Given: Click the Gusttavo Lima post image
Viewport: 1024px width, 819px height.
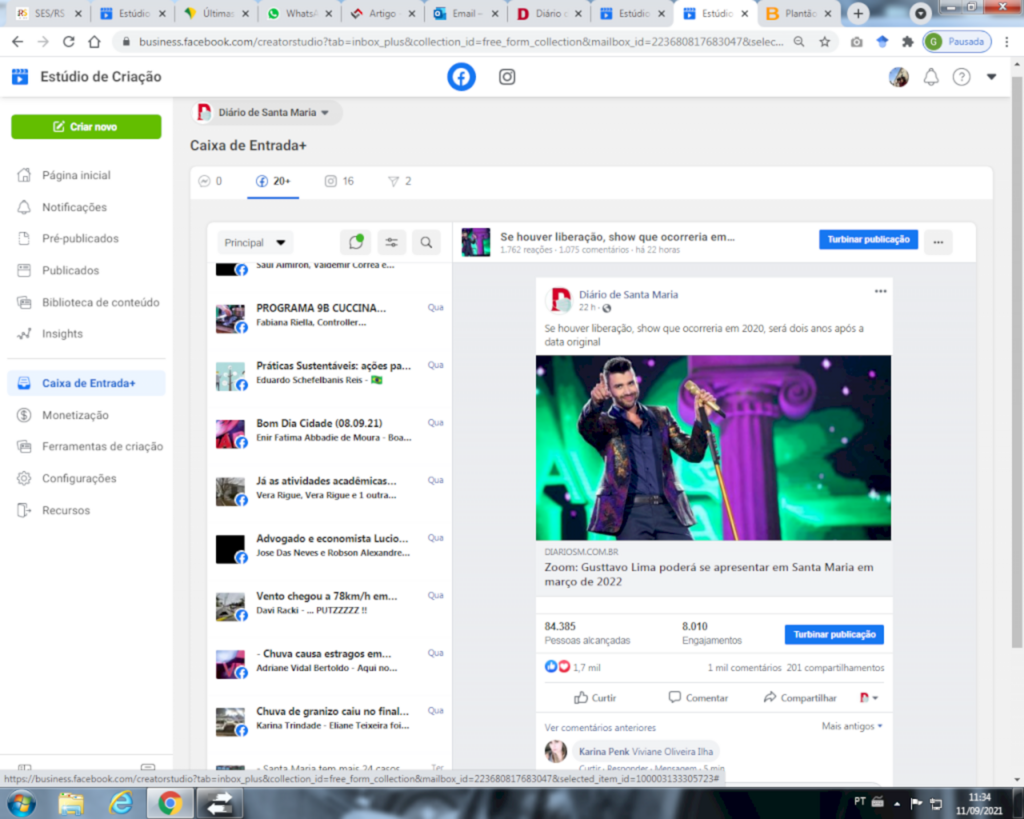Looking at the screenshot, I should [713, 447].
